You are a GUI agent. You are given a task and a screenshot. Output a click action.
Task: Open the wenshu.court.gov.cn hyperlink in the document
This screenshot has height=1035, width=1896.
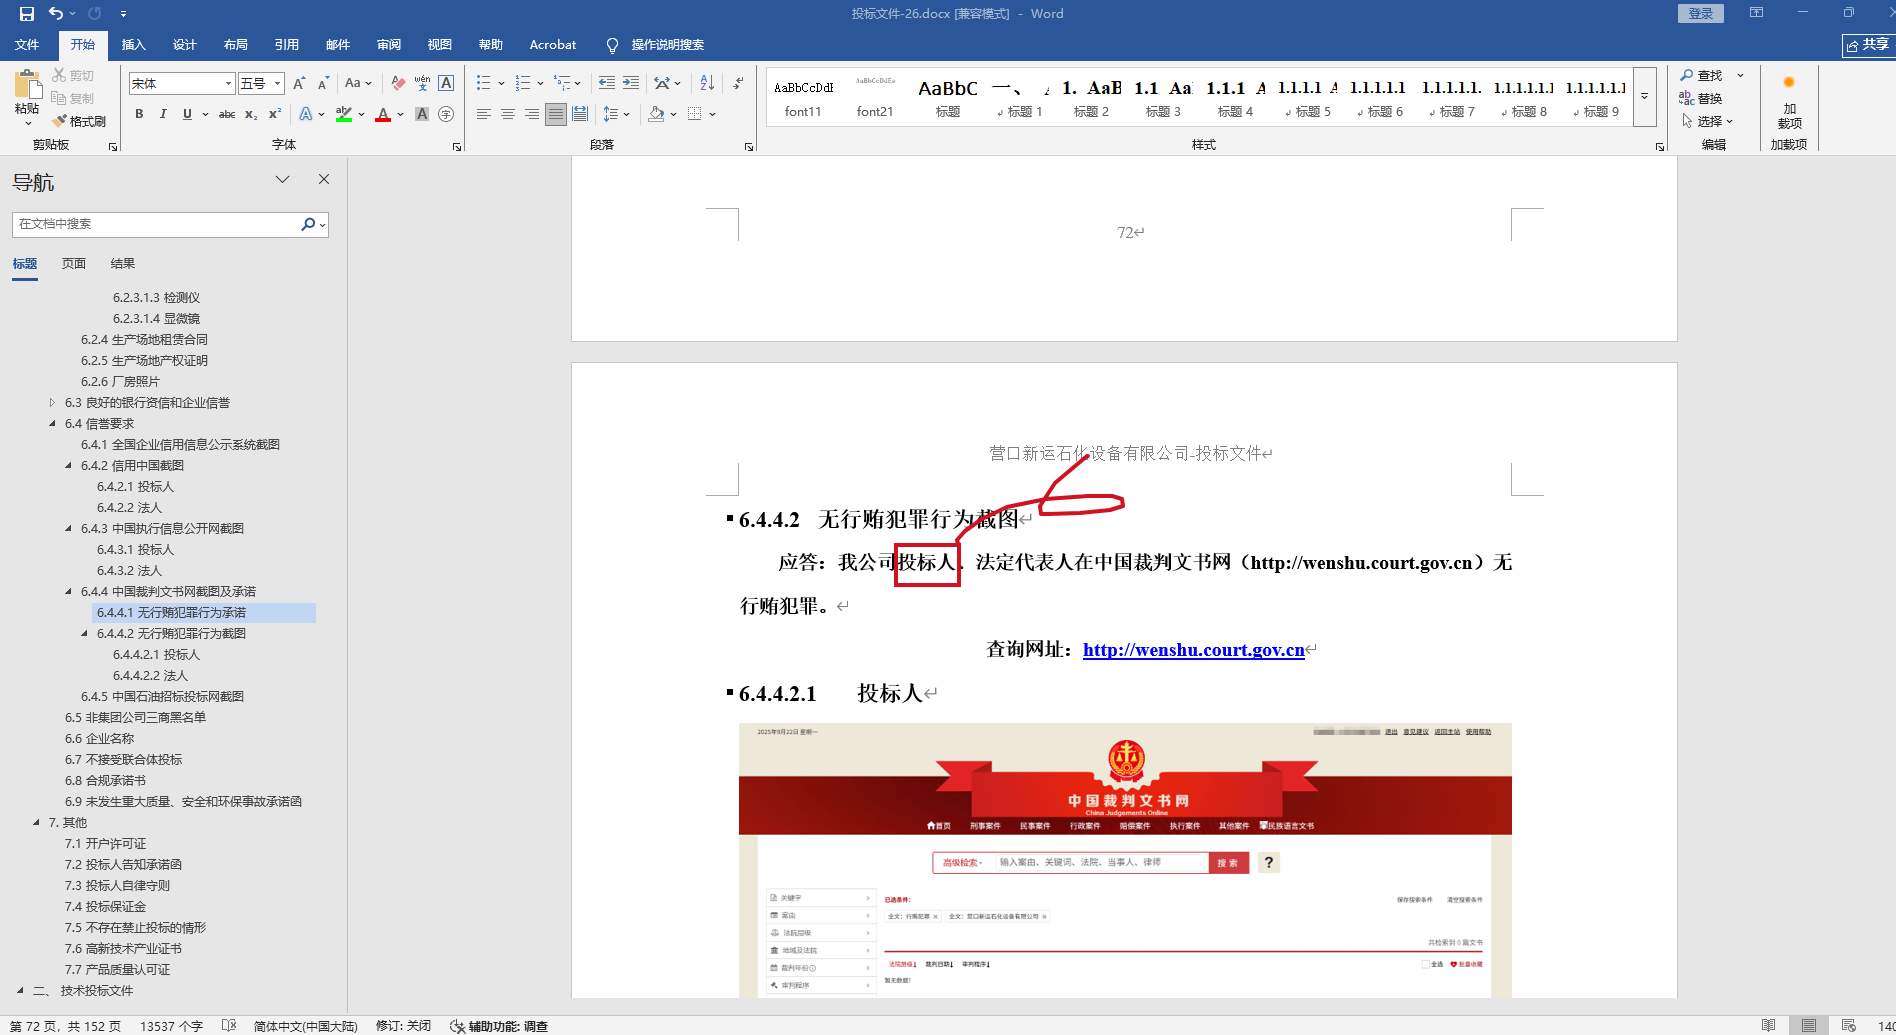[x=1193, y=650]
